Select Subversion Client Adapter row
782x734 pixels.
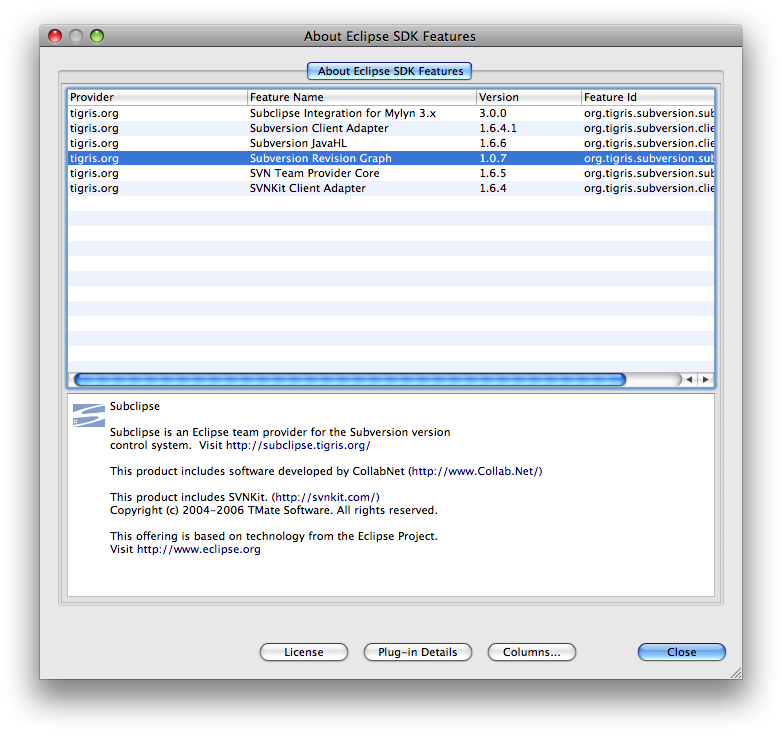pyautogui.click(x=391, y=128)
